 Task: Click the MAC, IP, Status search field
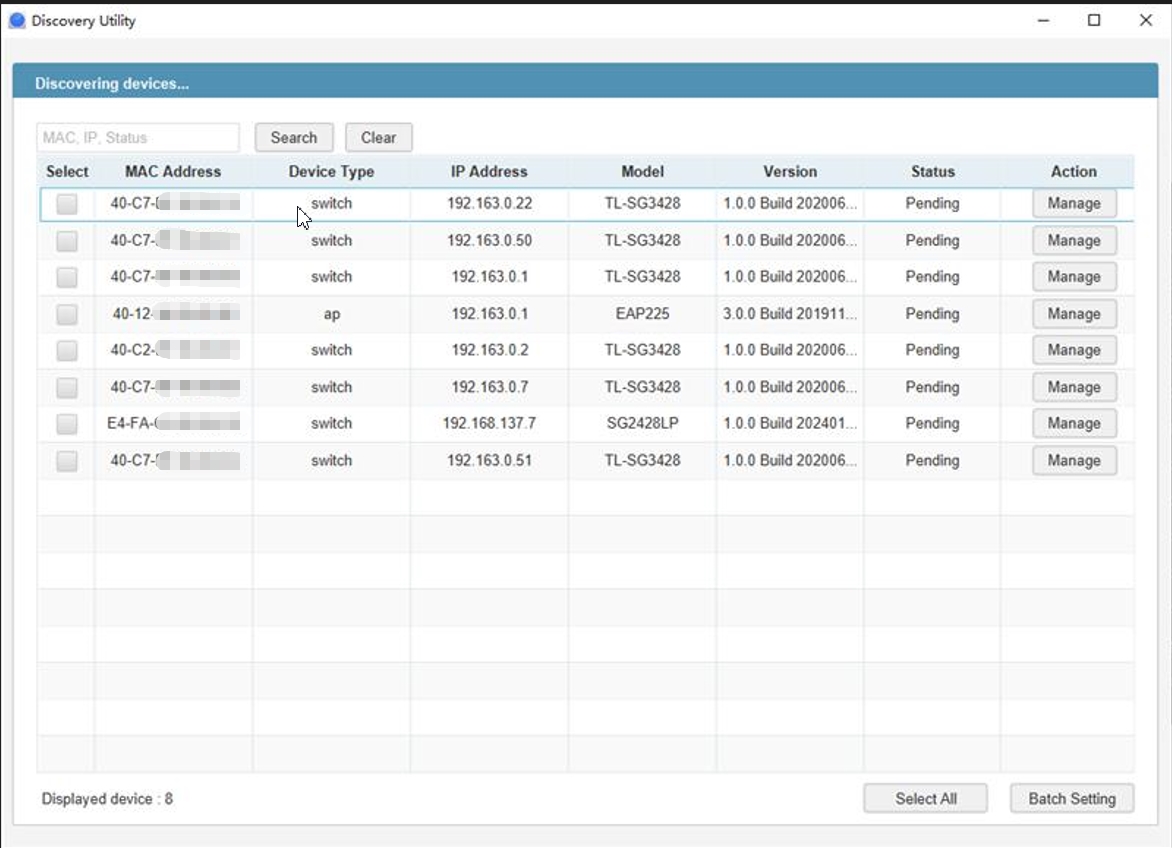pos(138,138)
